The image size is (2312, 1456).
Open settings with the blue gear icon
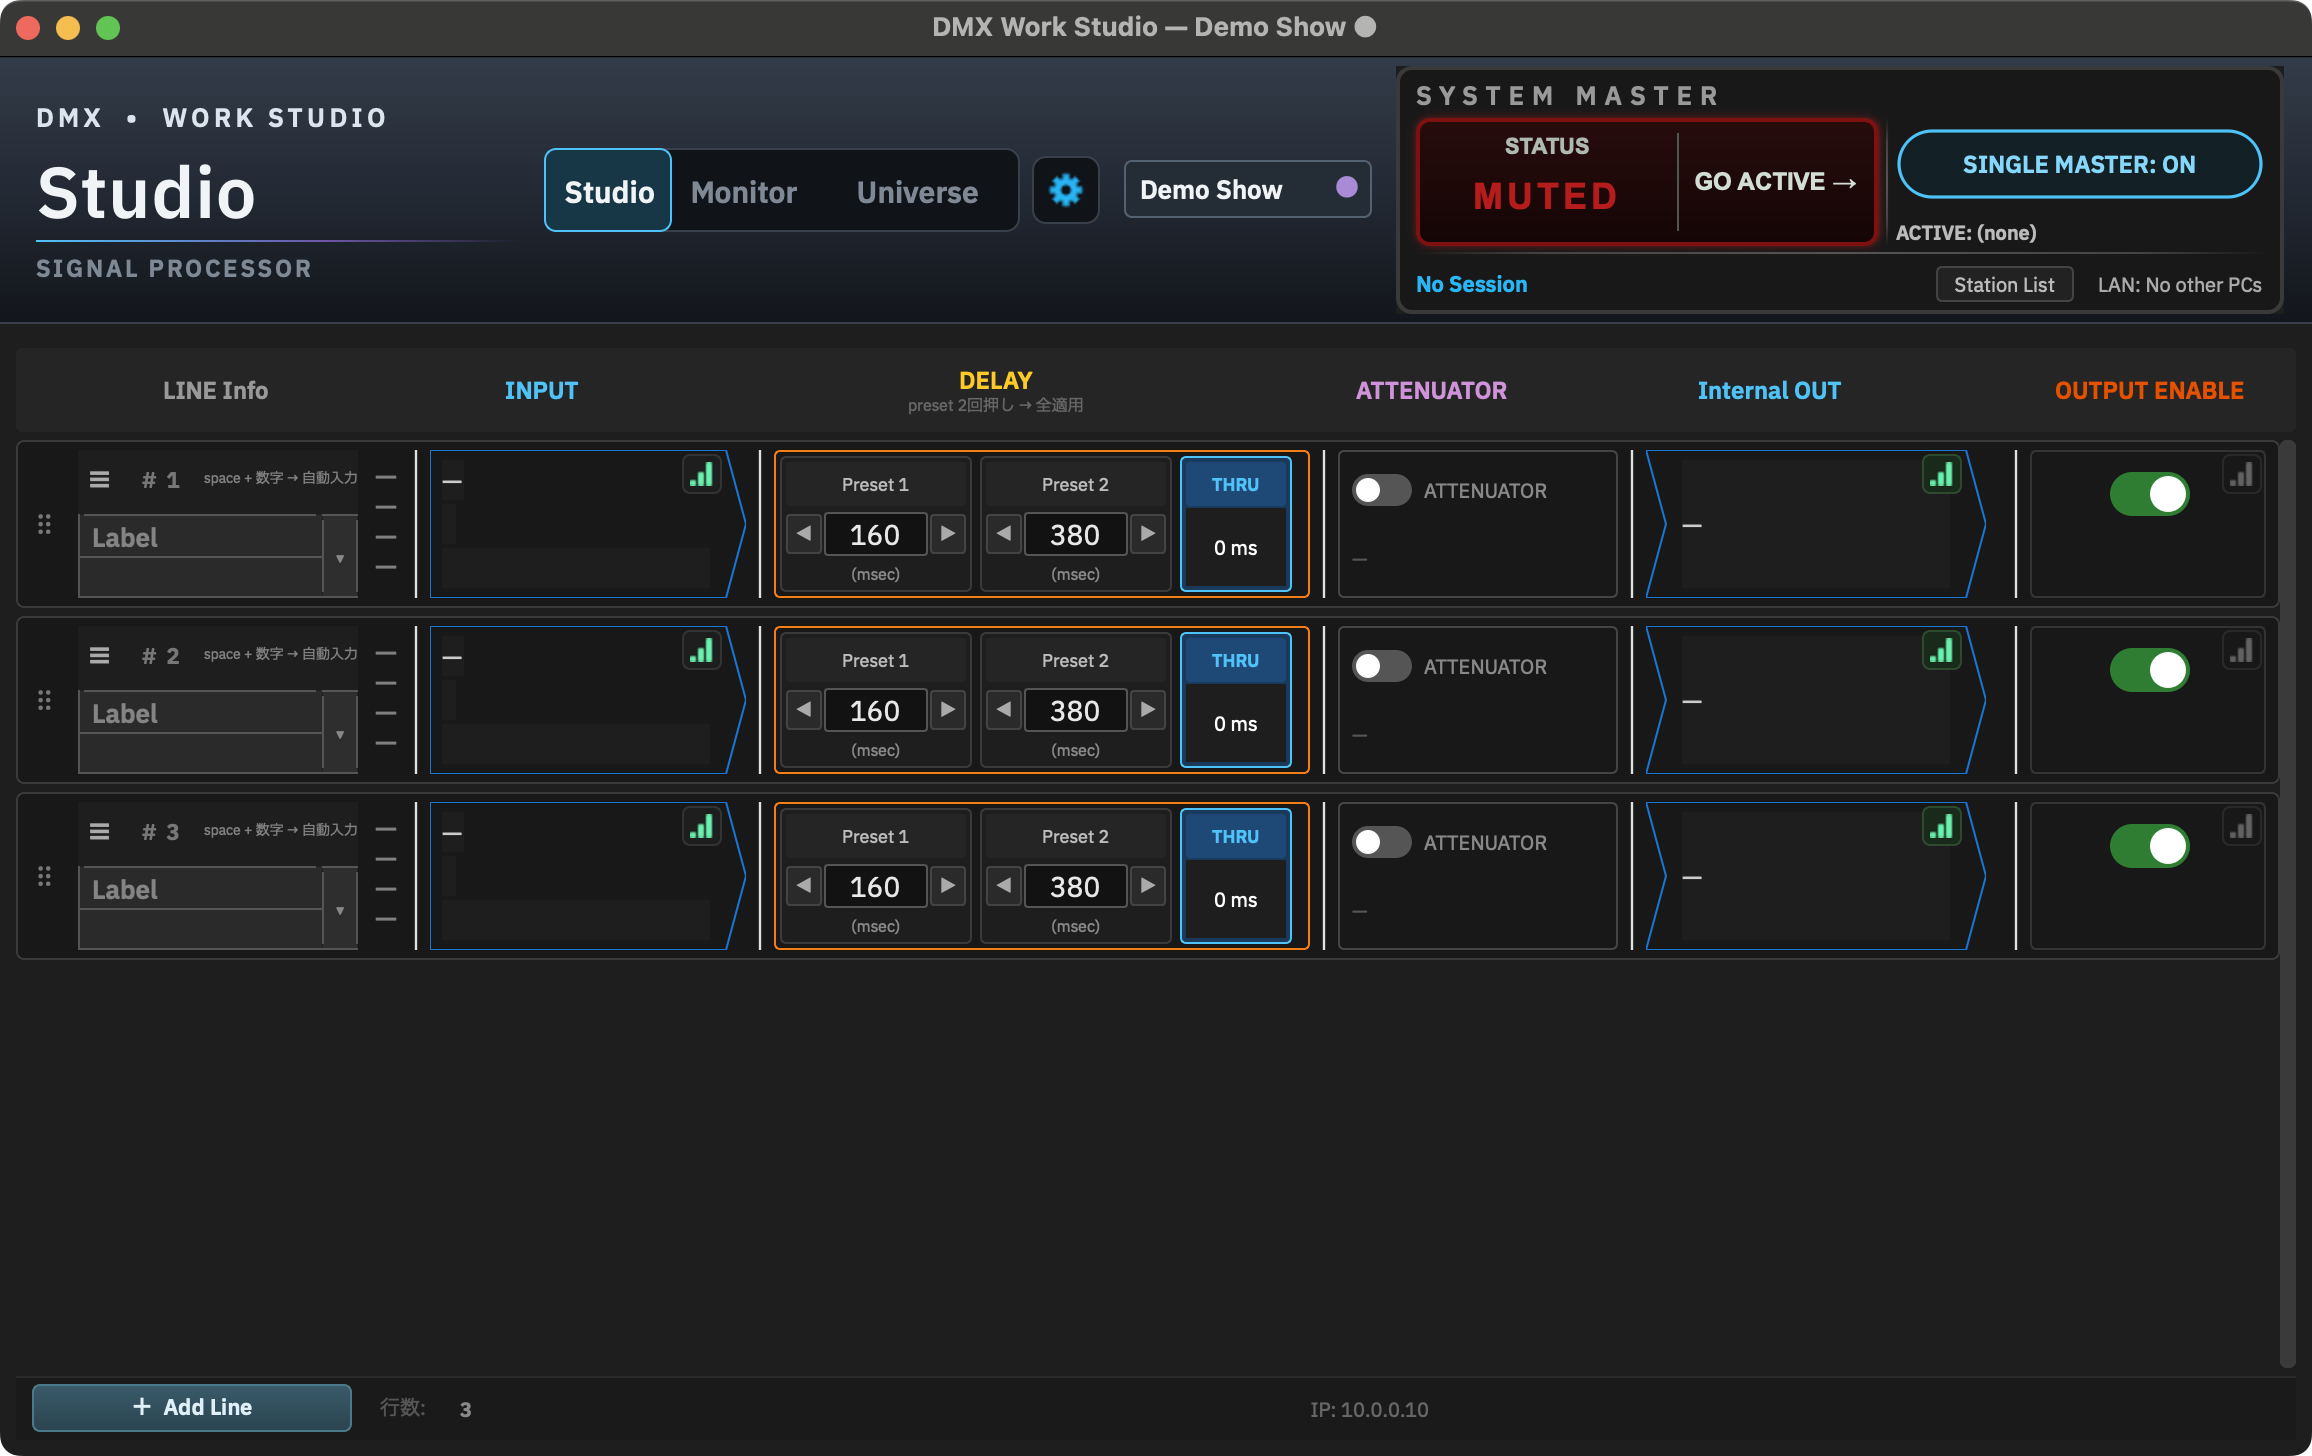point(1065,190)
